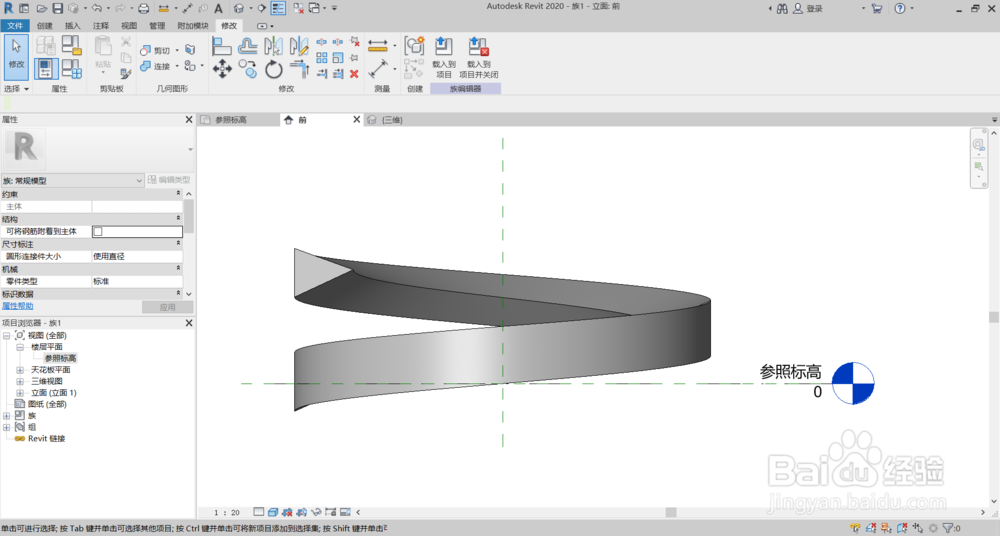Click the horizontal scrollbar thumb below canvas
1000x536 pixels.
[670, 512]
